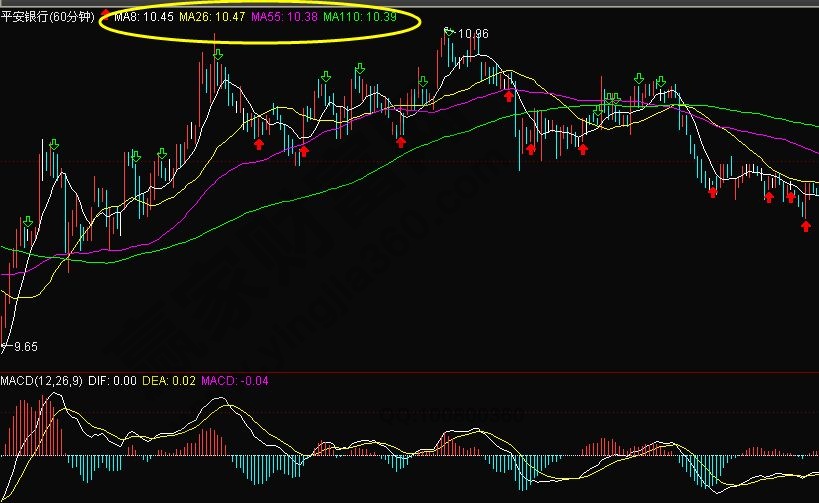The height and width of the screenshot is (503, 819).
Task: Select the divider line above the MACD panel
Action: pyautogui.click(x=410, y=372)
